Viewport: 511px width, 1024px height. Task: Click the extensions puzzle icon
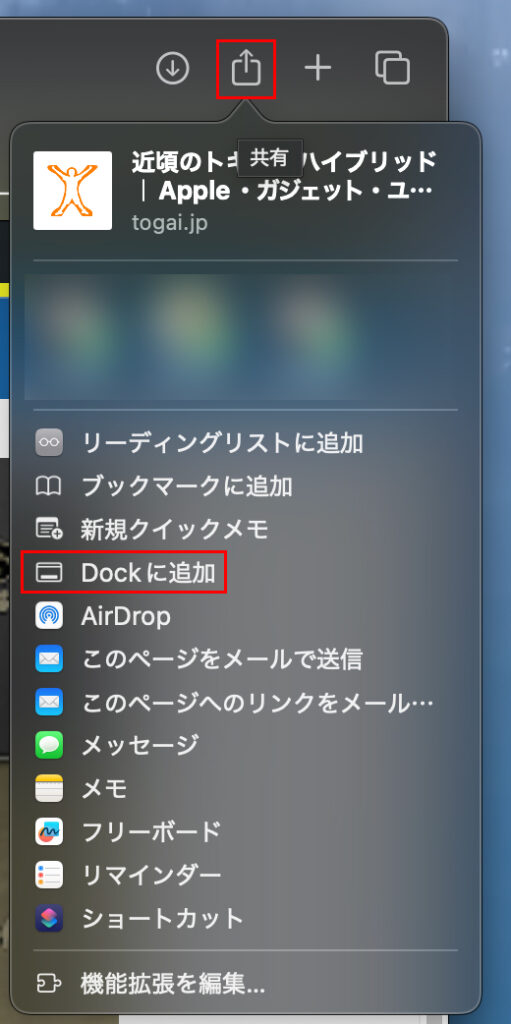click(49, 982)
